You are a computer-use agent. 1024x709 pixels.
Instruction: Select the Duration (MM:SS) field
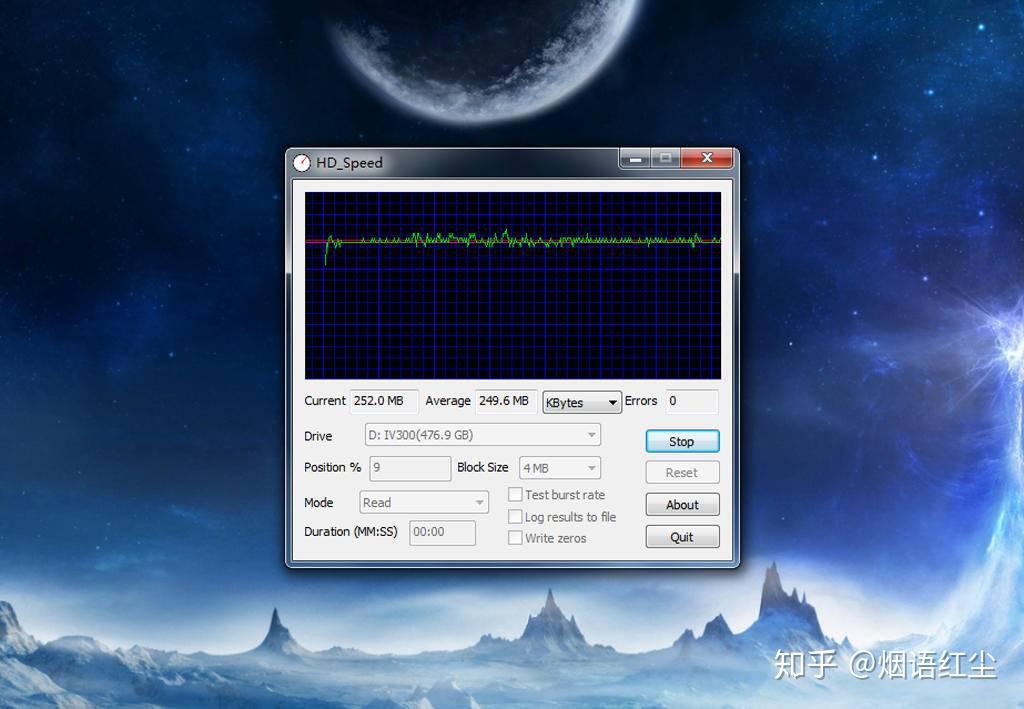(443, 532)
